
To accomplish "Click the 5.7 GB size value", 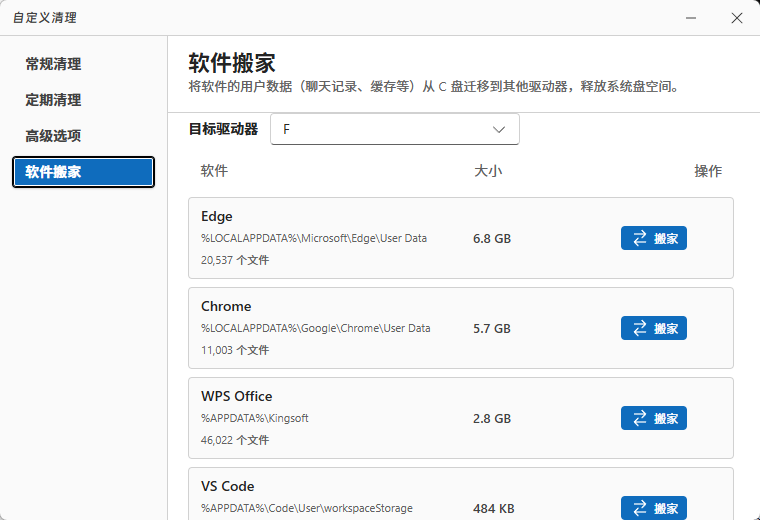I will click(492, 329).
